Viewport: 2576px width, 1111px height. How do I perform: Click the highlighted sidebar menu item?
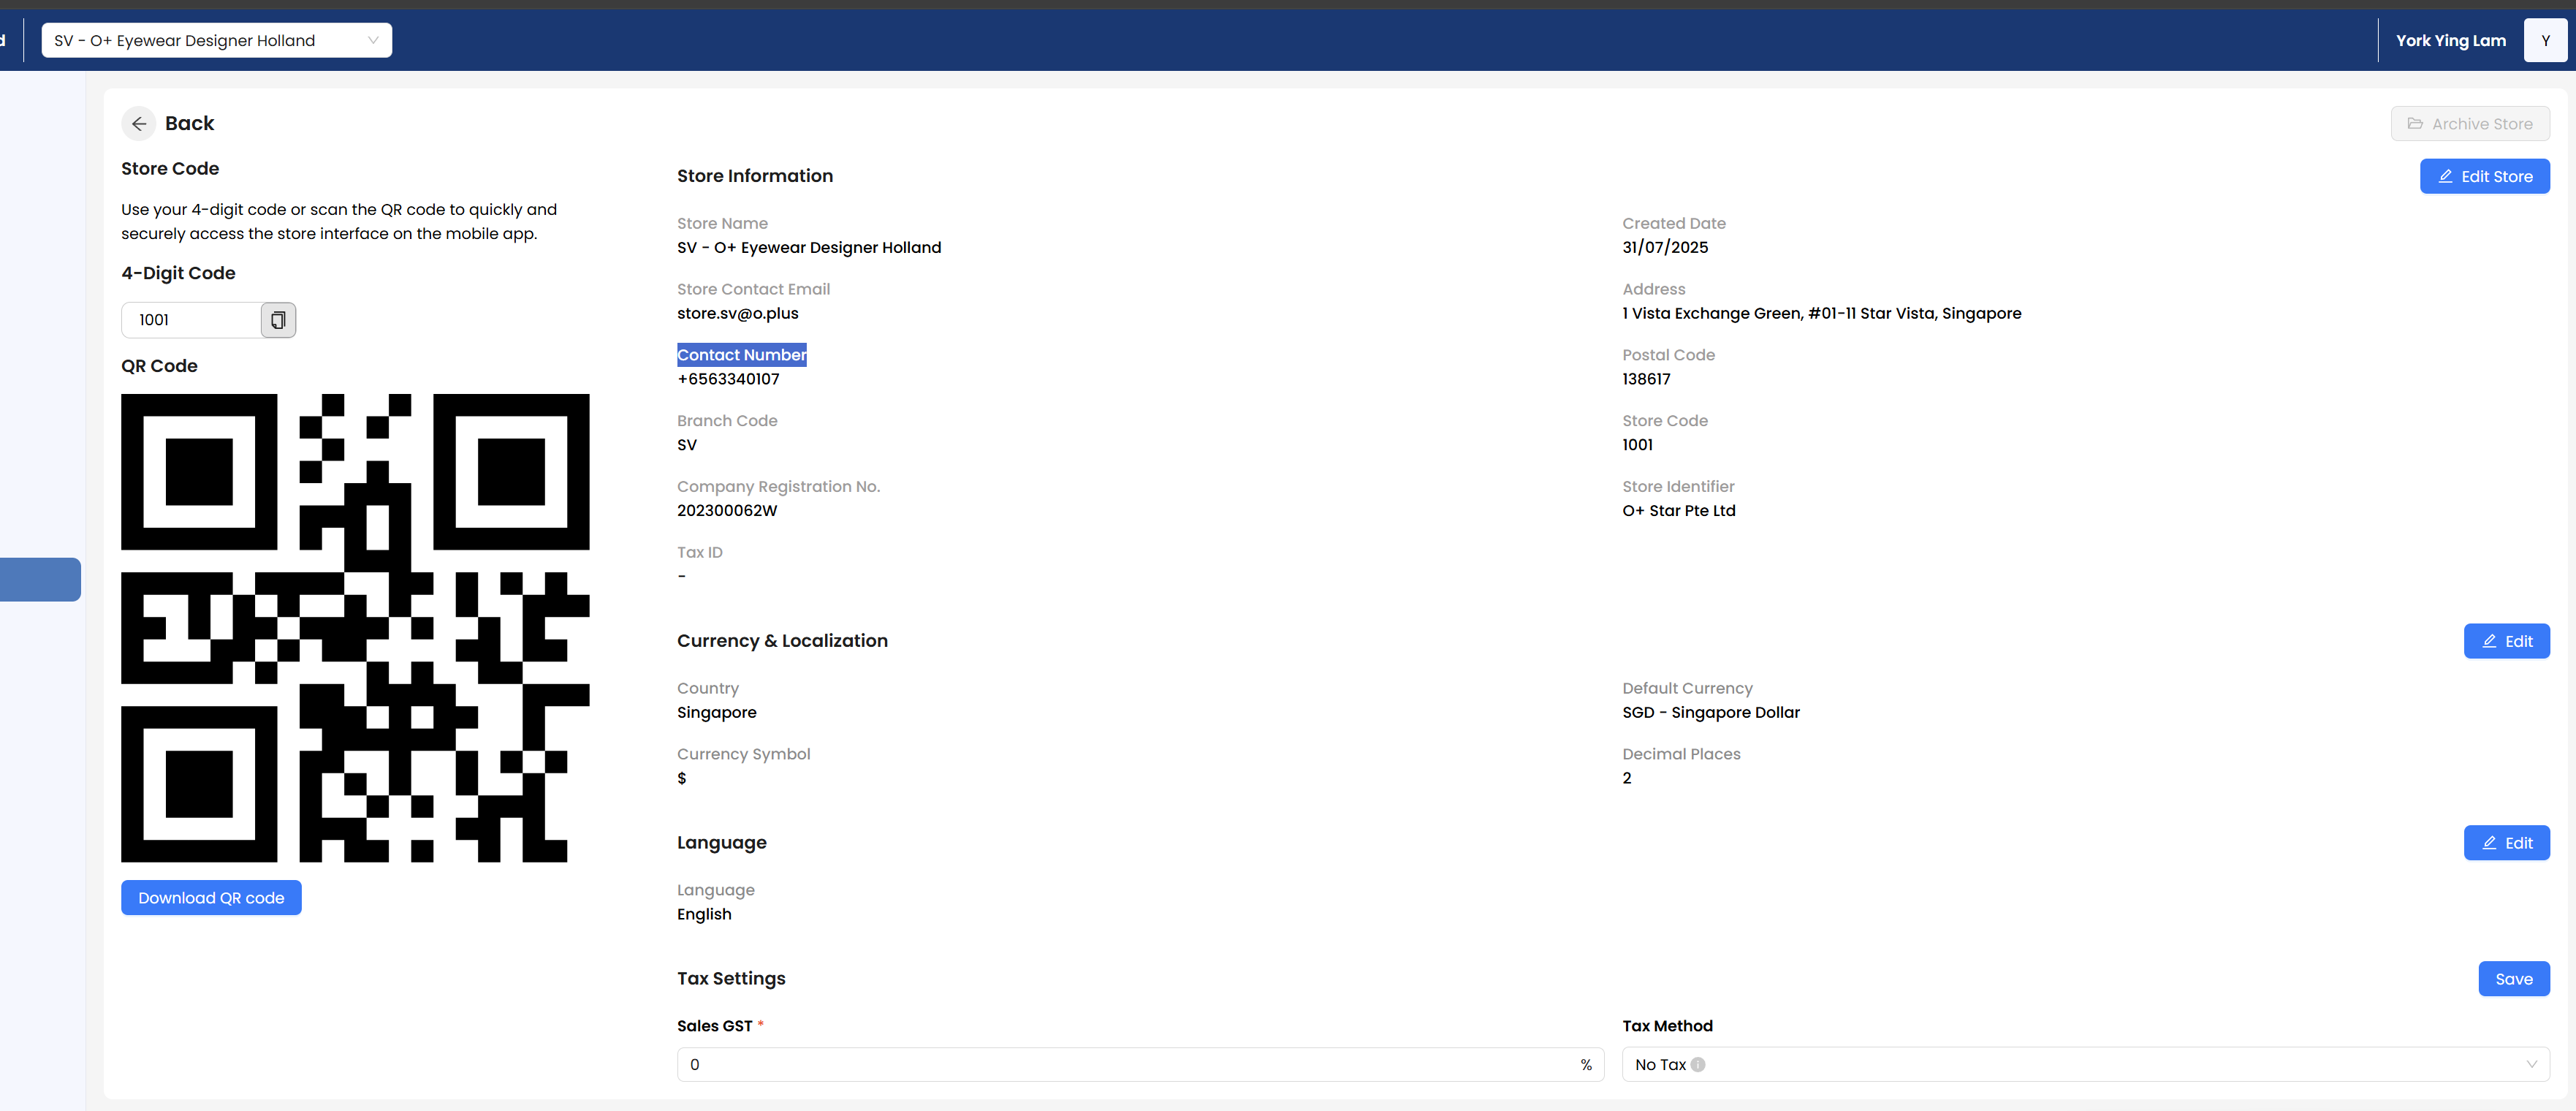[40, 580]
